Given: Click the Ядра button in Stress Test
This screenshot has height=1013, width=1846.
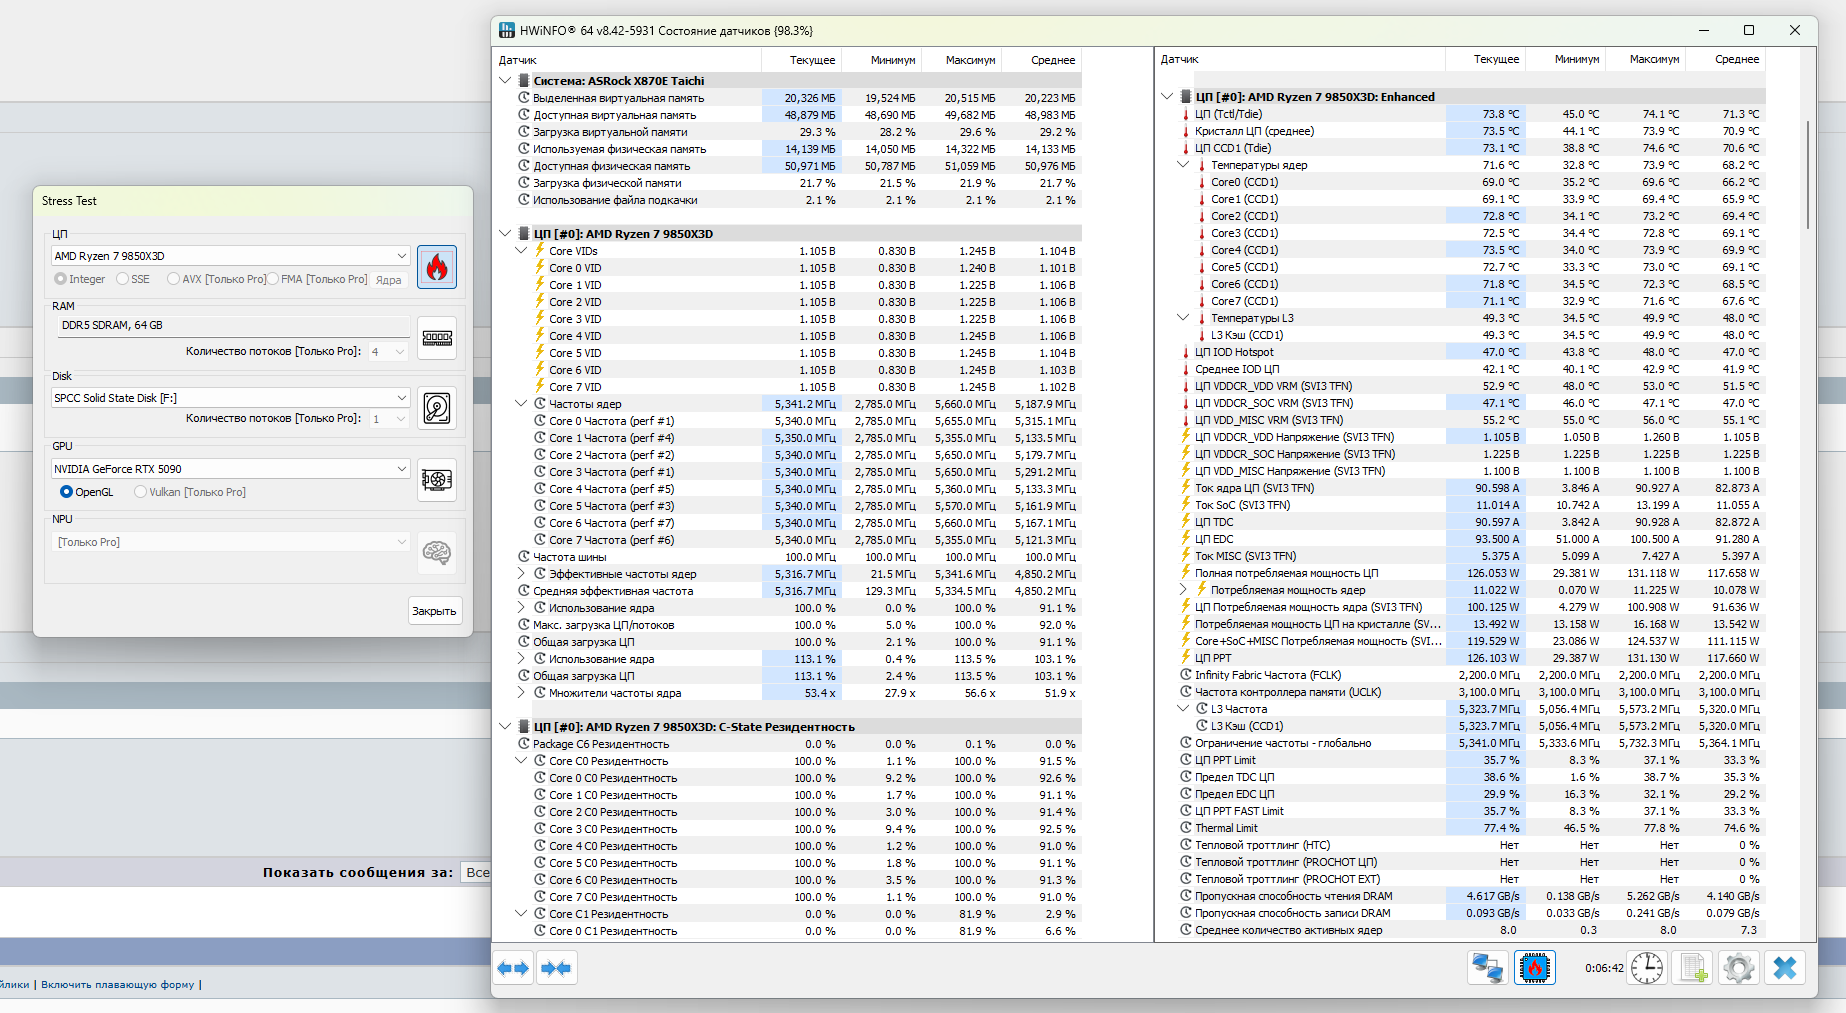Looking at the screenshot, I should point(389,280).
